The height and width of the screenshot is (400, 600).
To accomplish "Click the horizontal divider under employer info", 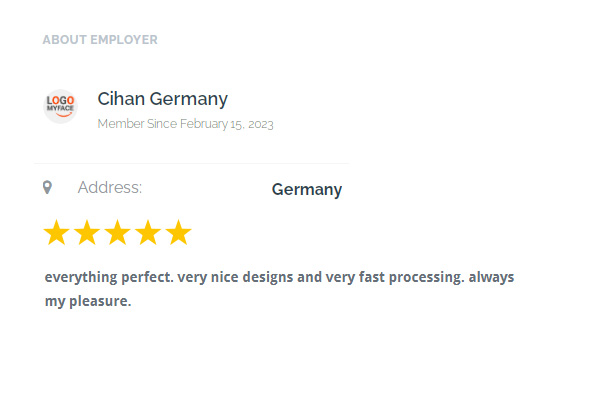I will 192,163.
